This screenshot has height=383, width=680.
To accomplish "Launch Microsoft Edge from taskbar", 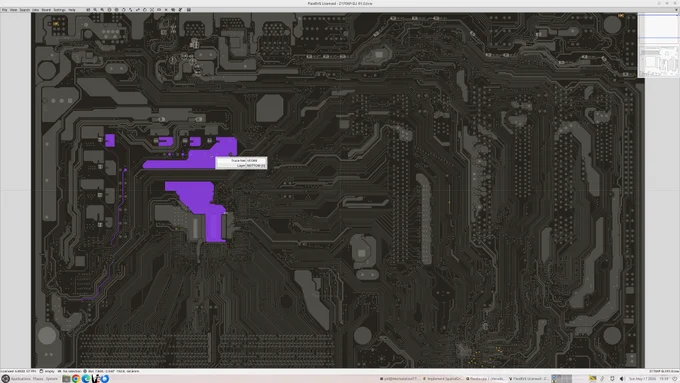I will click(86, 379).
